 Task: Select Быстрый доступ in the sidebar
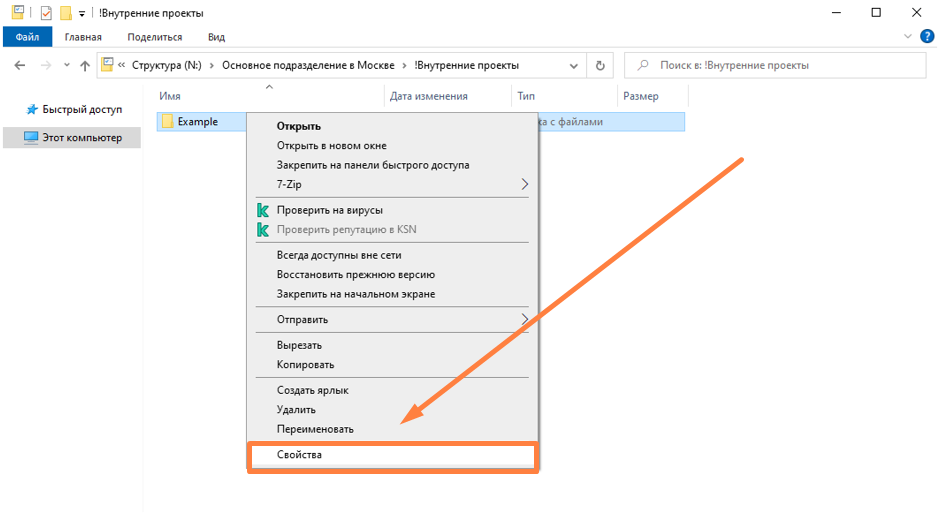pos(81,109)
